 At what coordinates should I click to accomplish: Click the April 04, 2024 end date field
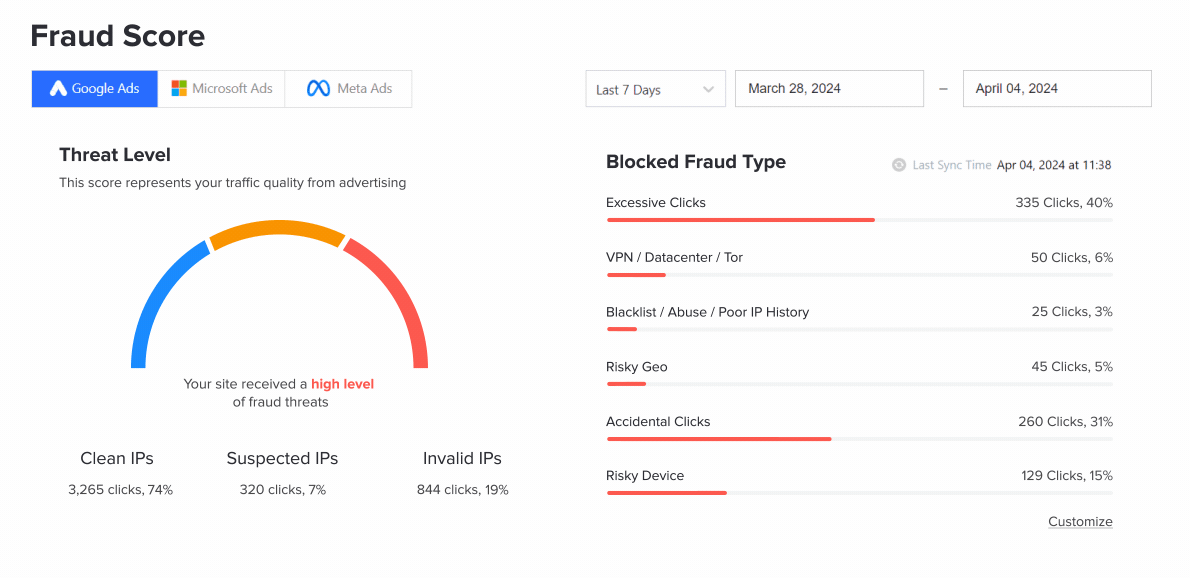click(x=1056, y=88)
